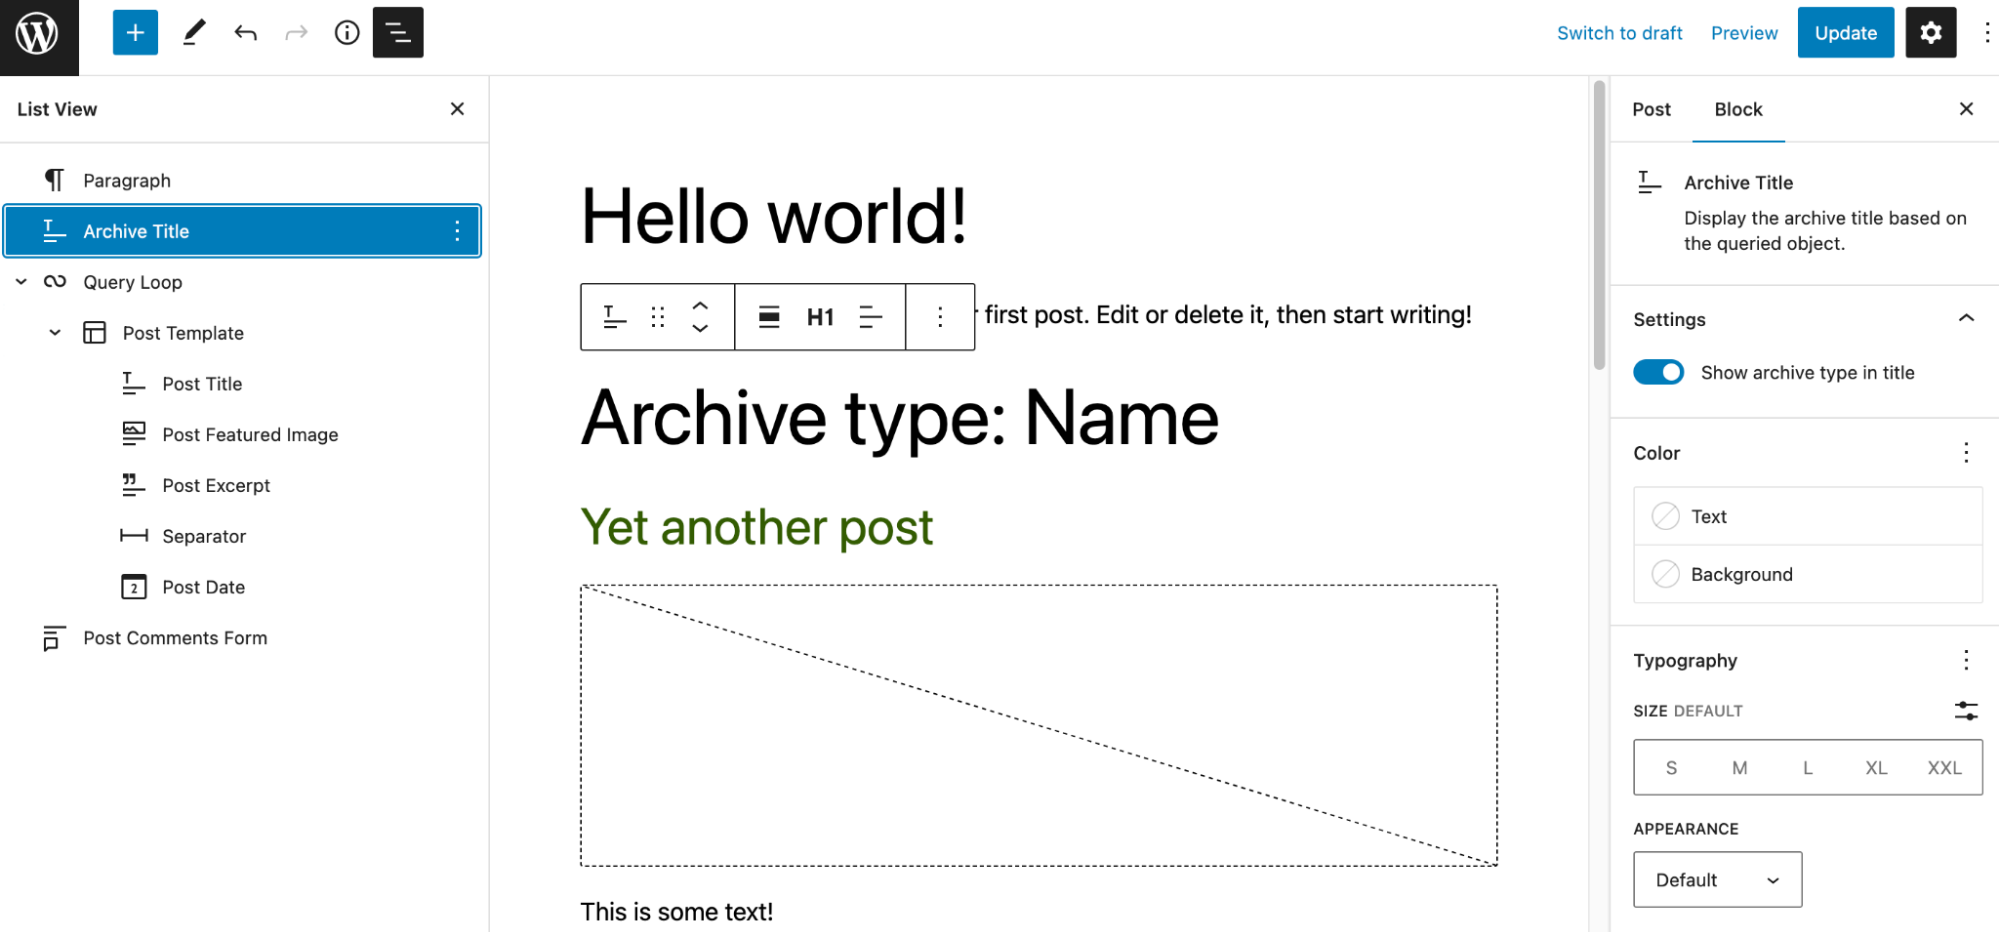The height and width of the screenshot is (933, 1999).
Task: Open the H1 heading level dropdown
Action: pos(820,317)
